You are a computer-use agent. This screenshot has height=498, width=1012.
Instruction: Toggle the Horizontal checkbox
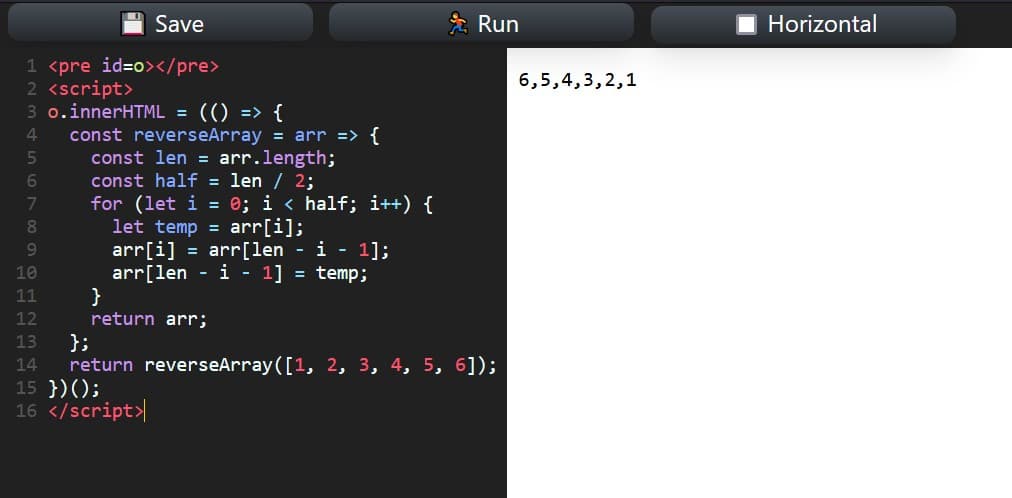(747, 25)
